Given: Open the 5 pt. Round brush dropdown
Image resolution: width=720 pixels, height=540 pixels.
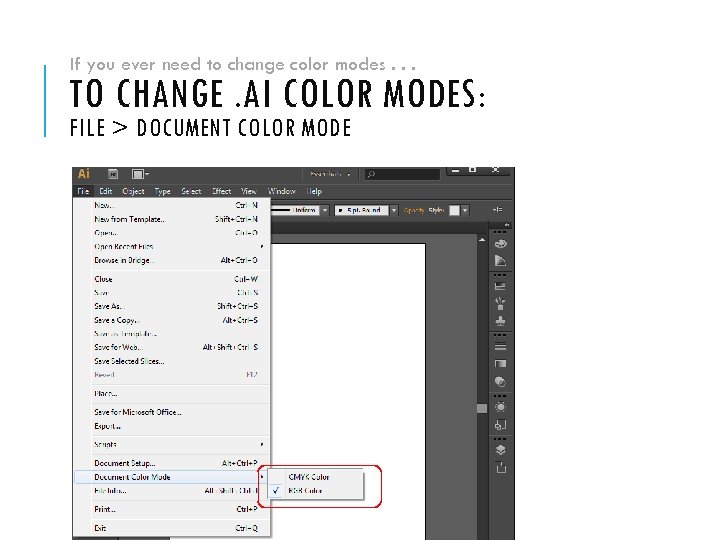Looking at the screenshot, I should [x=394, y=210].
